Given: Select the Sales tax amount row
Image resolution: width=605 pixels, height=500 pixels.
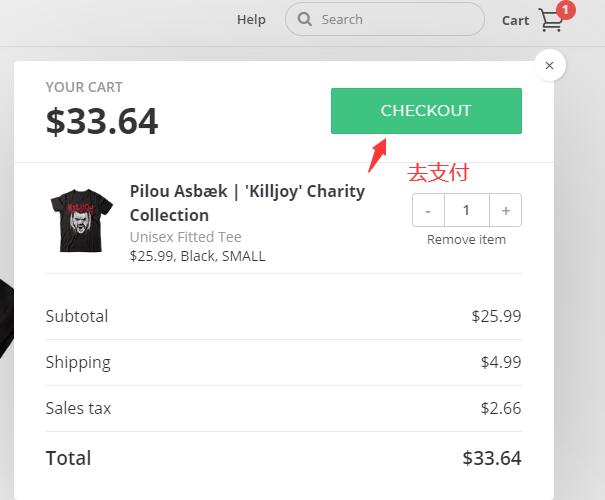Looking at the screenshot, I should click(283, 408).
